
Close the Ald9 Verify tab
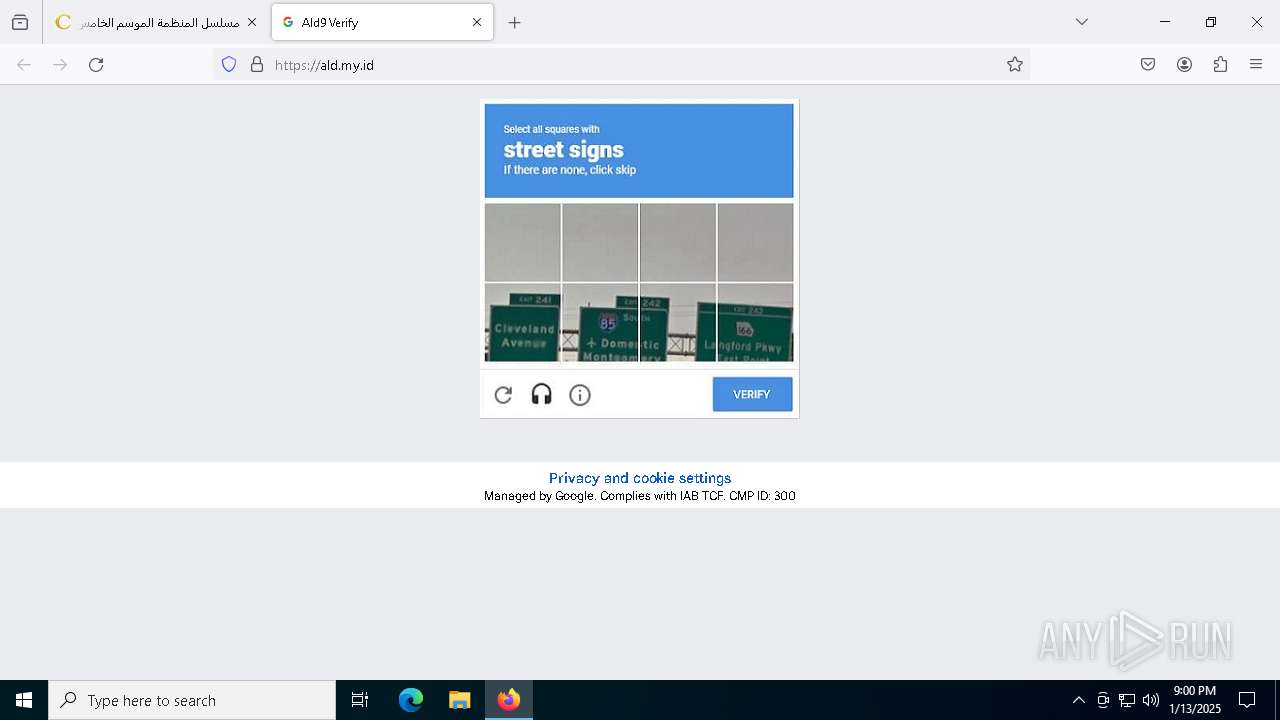tap(477, 22)
